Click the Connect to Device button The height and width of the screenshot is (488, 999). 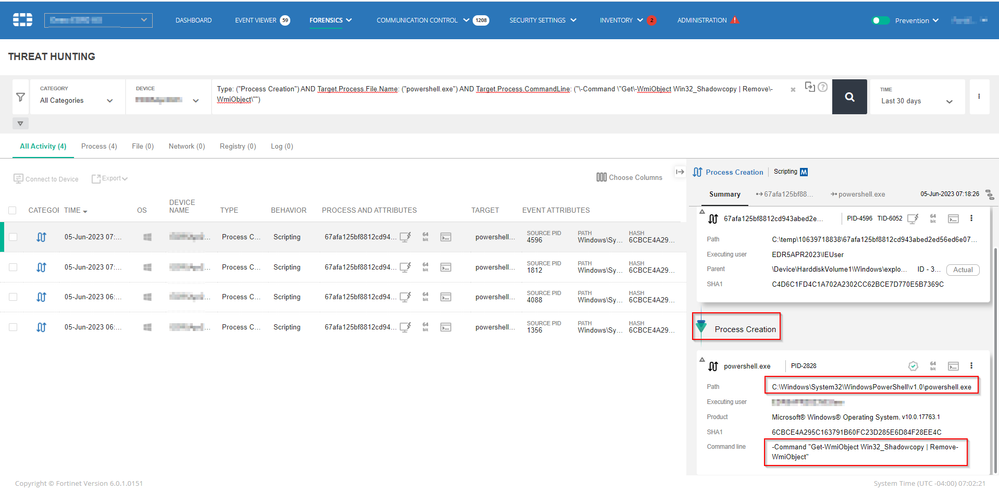click(x=46, y=178)
